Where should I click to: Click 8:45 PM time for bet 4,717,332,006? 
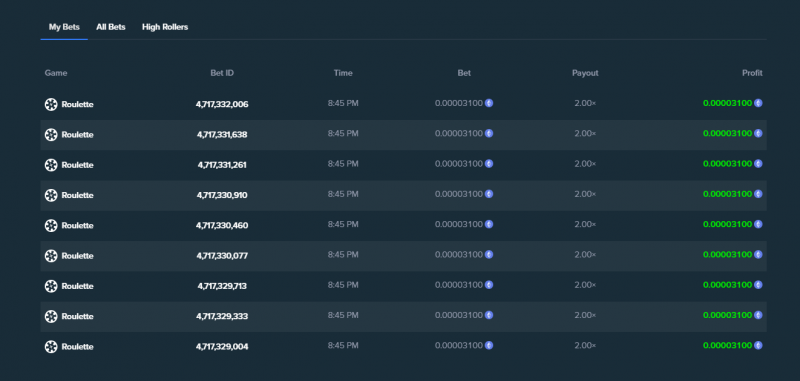[x=343, y=103]
